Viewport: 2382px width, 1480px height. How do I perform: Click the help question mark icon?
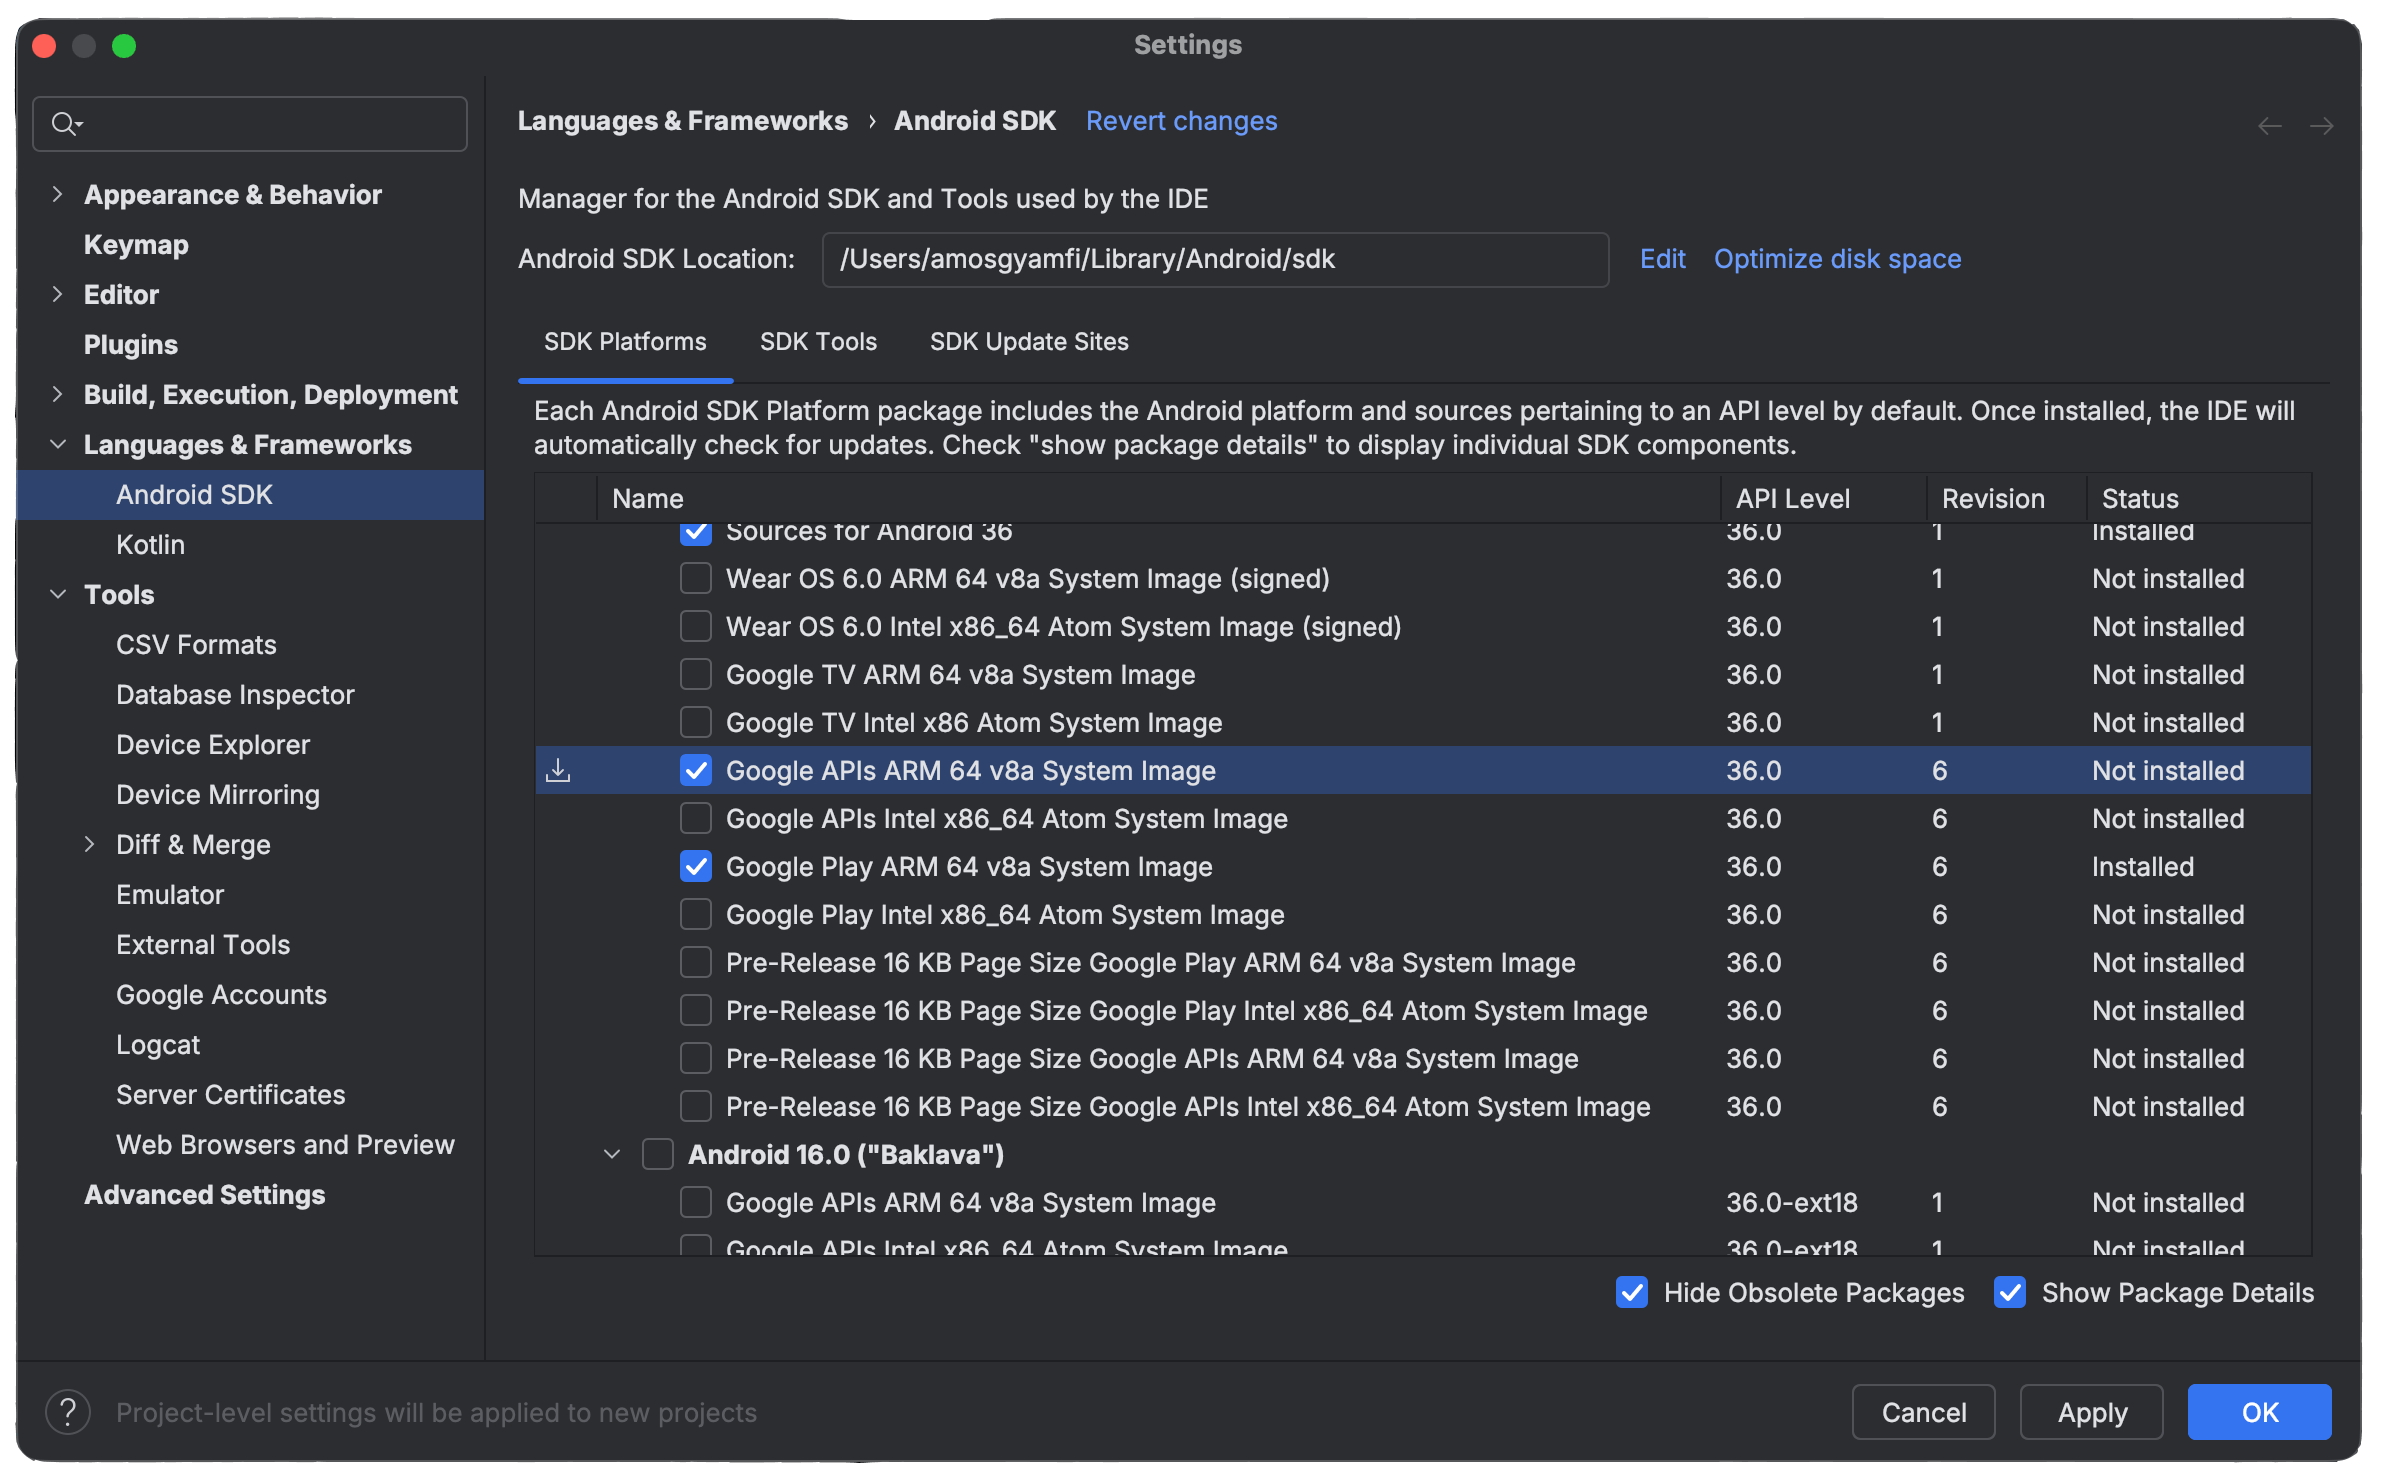[x=68, y=1412]
